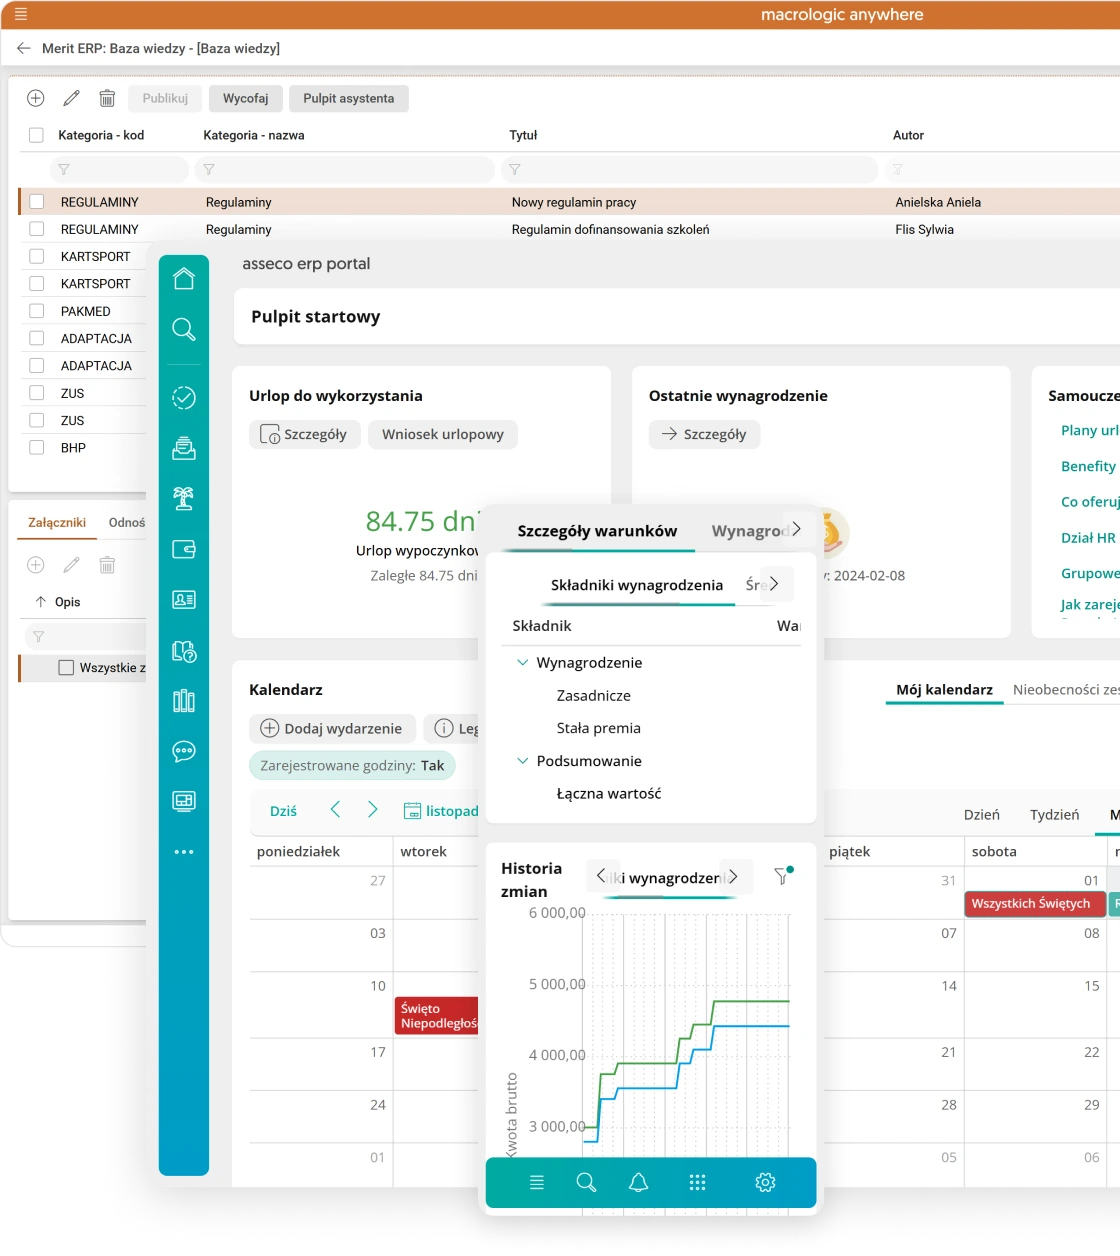Click the wallet icon in sidebar

tap(184, 549)
